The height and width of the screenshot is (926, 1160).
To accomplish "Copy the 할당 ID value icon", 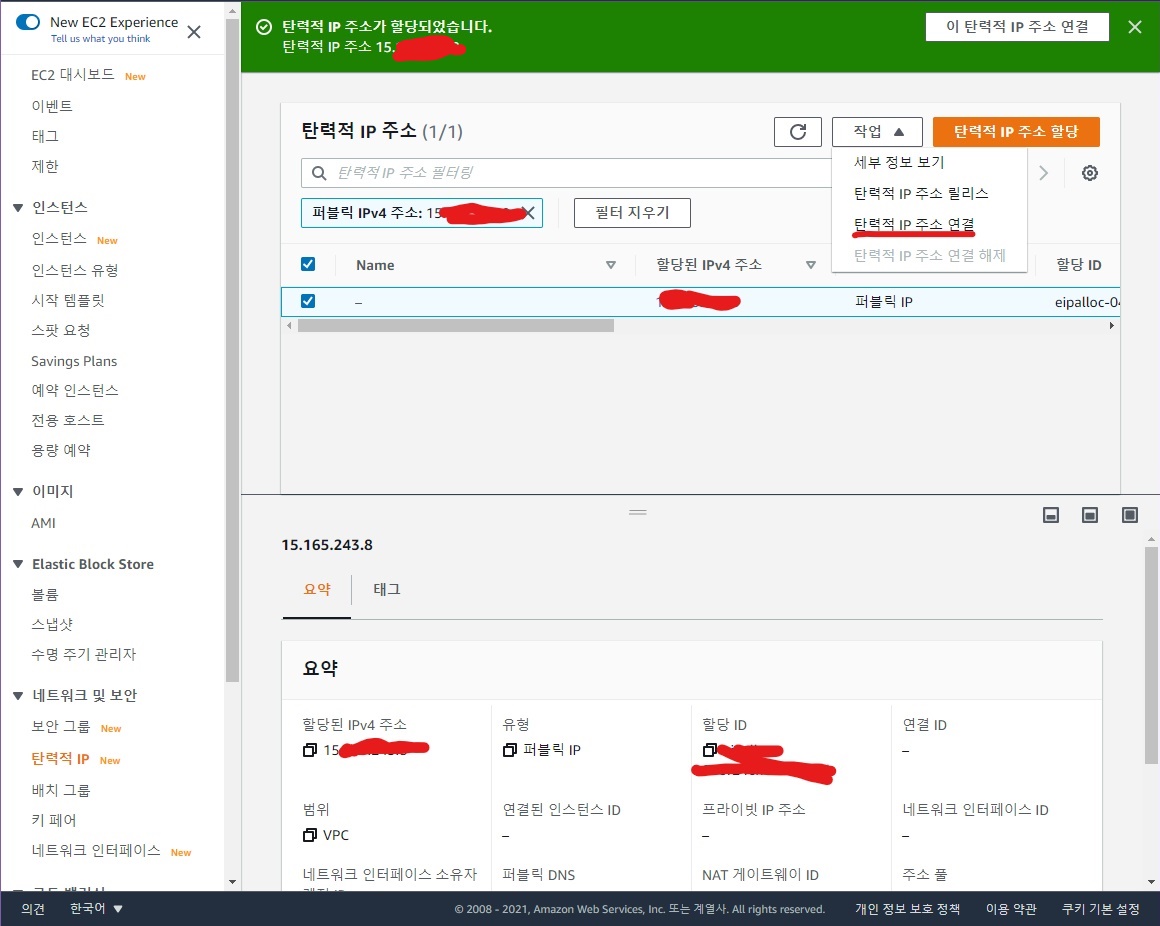I will (709, 750).
